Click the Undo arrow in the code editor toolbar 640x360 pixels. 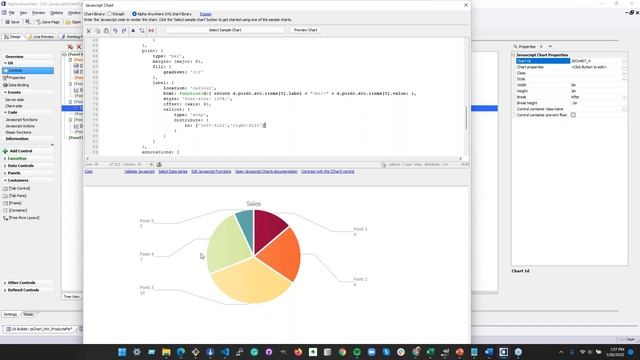tap(116, 31)
